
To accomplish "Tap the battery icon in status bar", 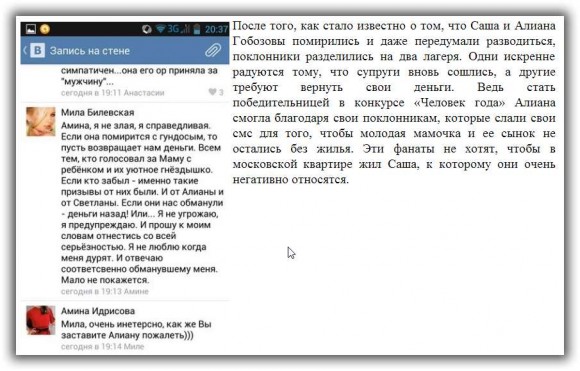I will coord(197,29).
